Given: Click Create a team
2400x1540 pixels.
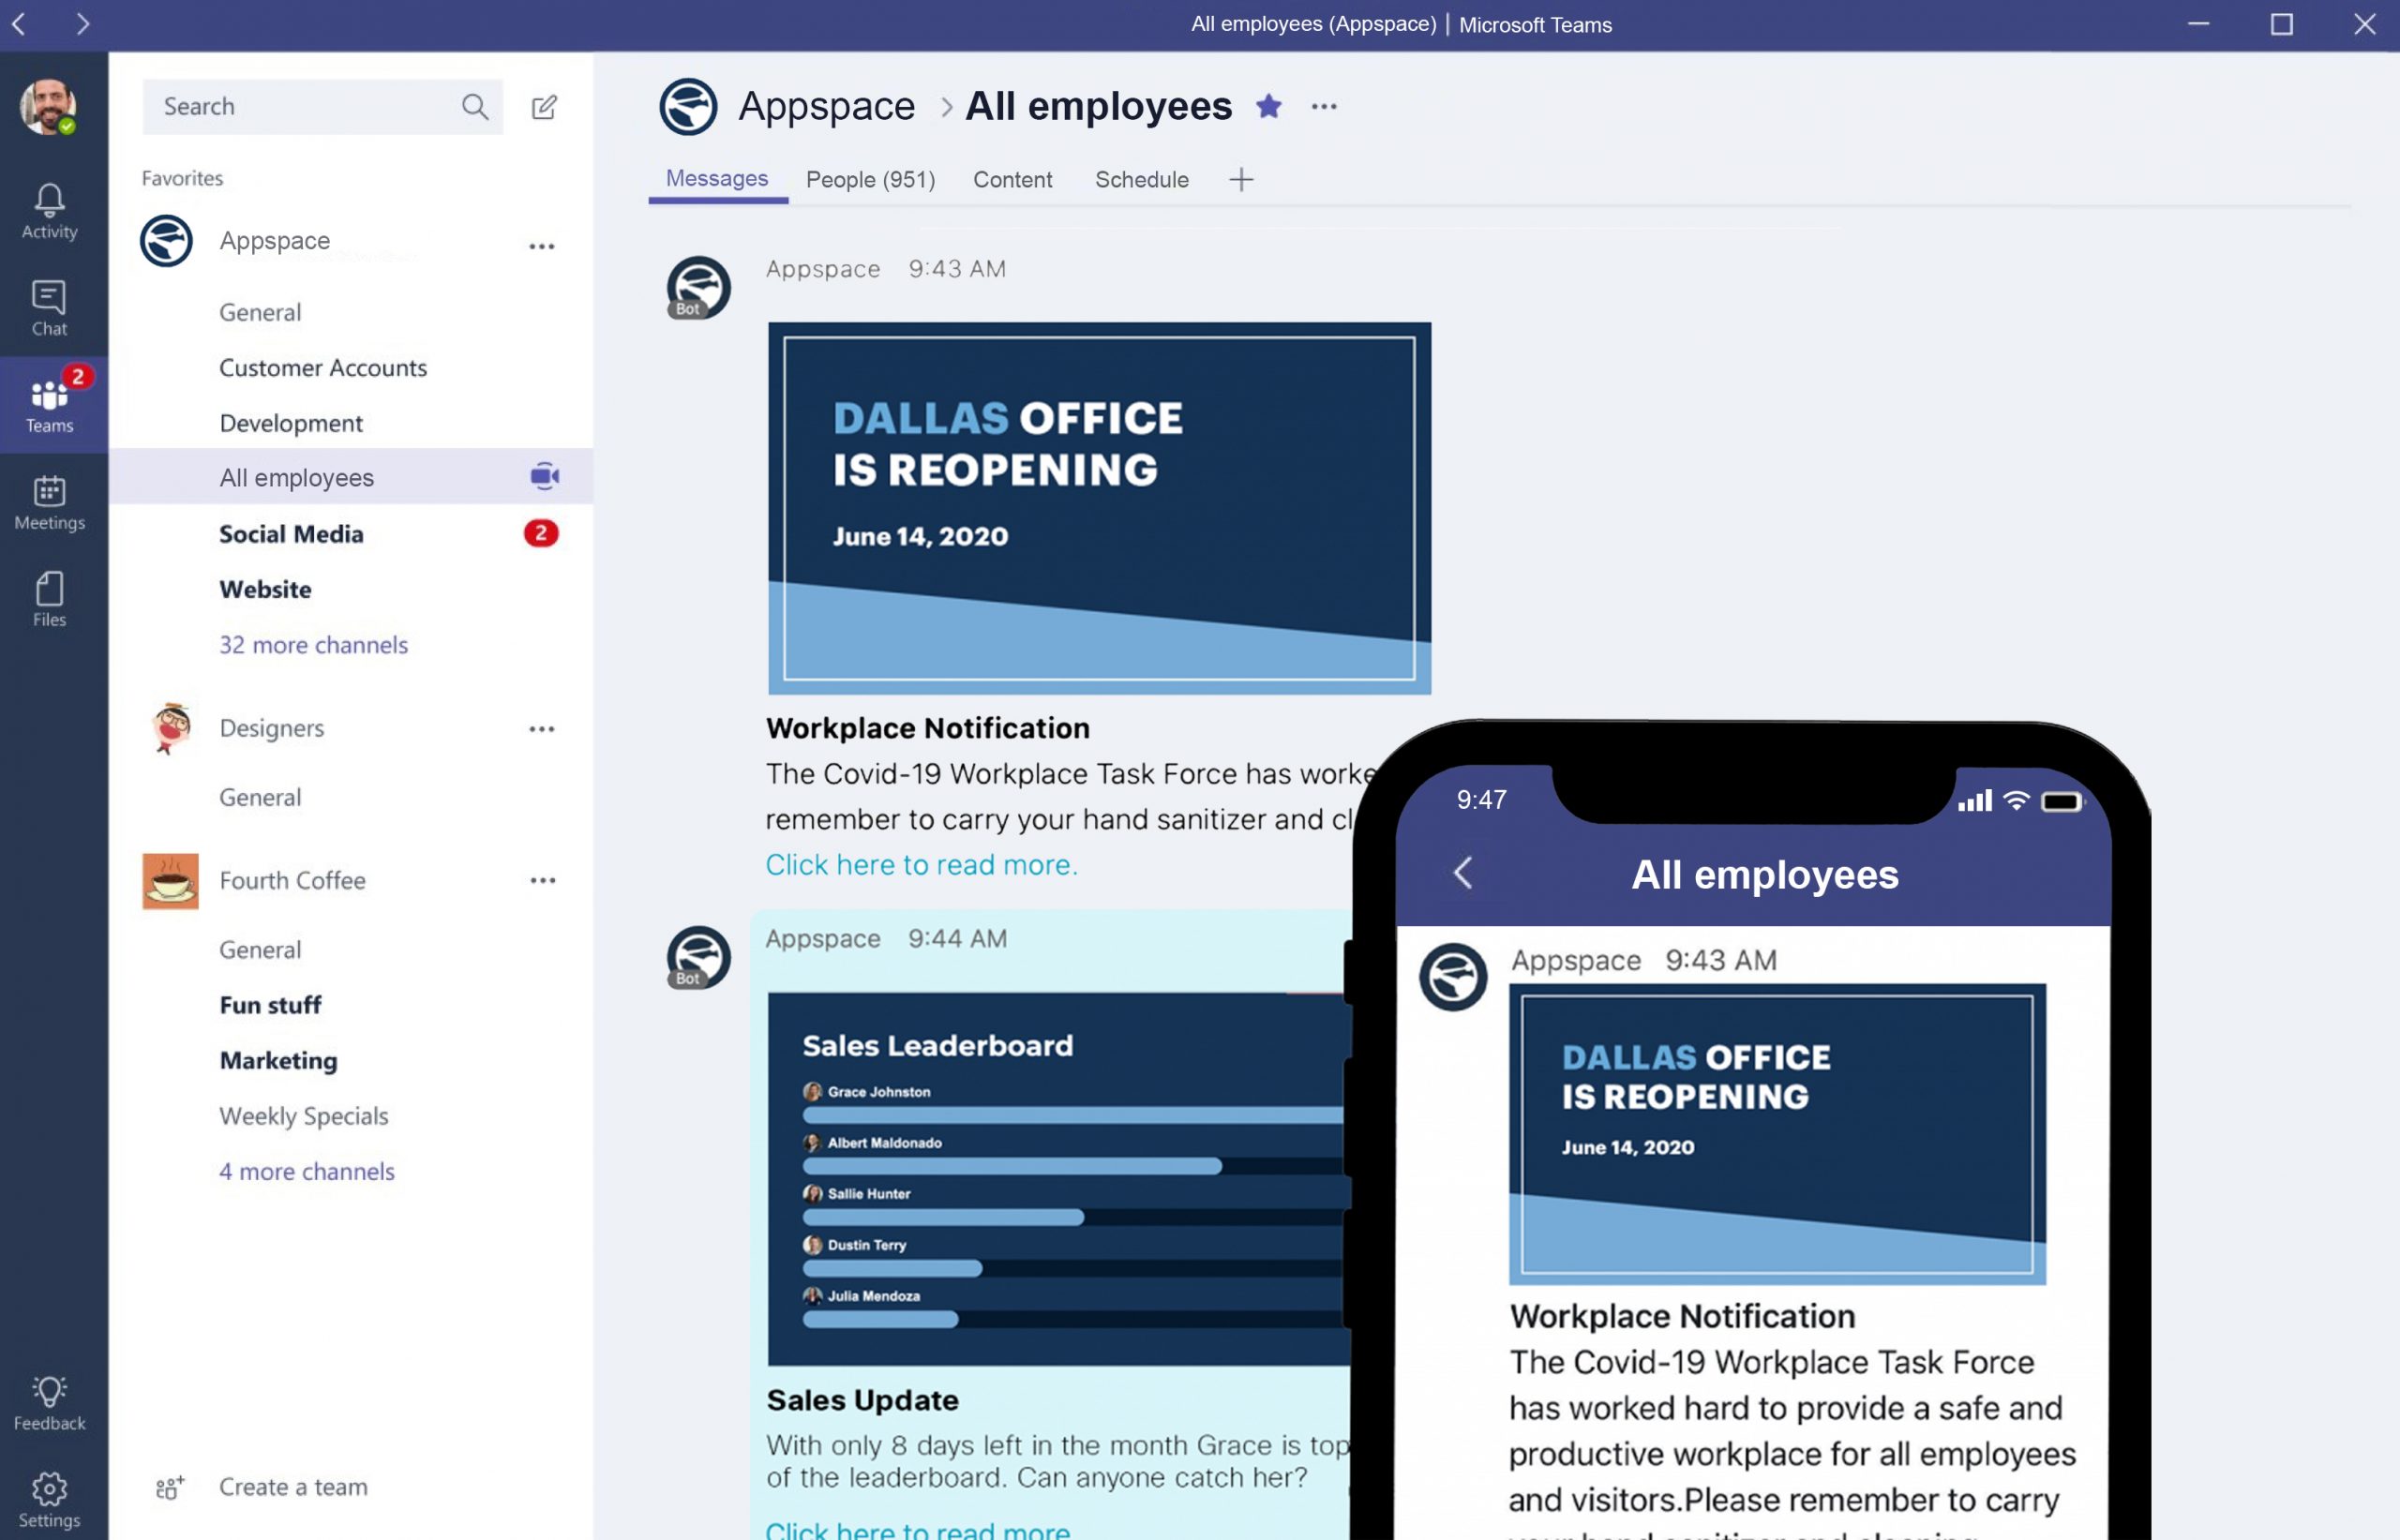Looking at the screenshot, I should (293, 1487).
